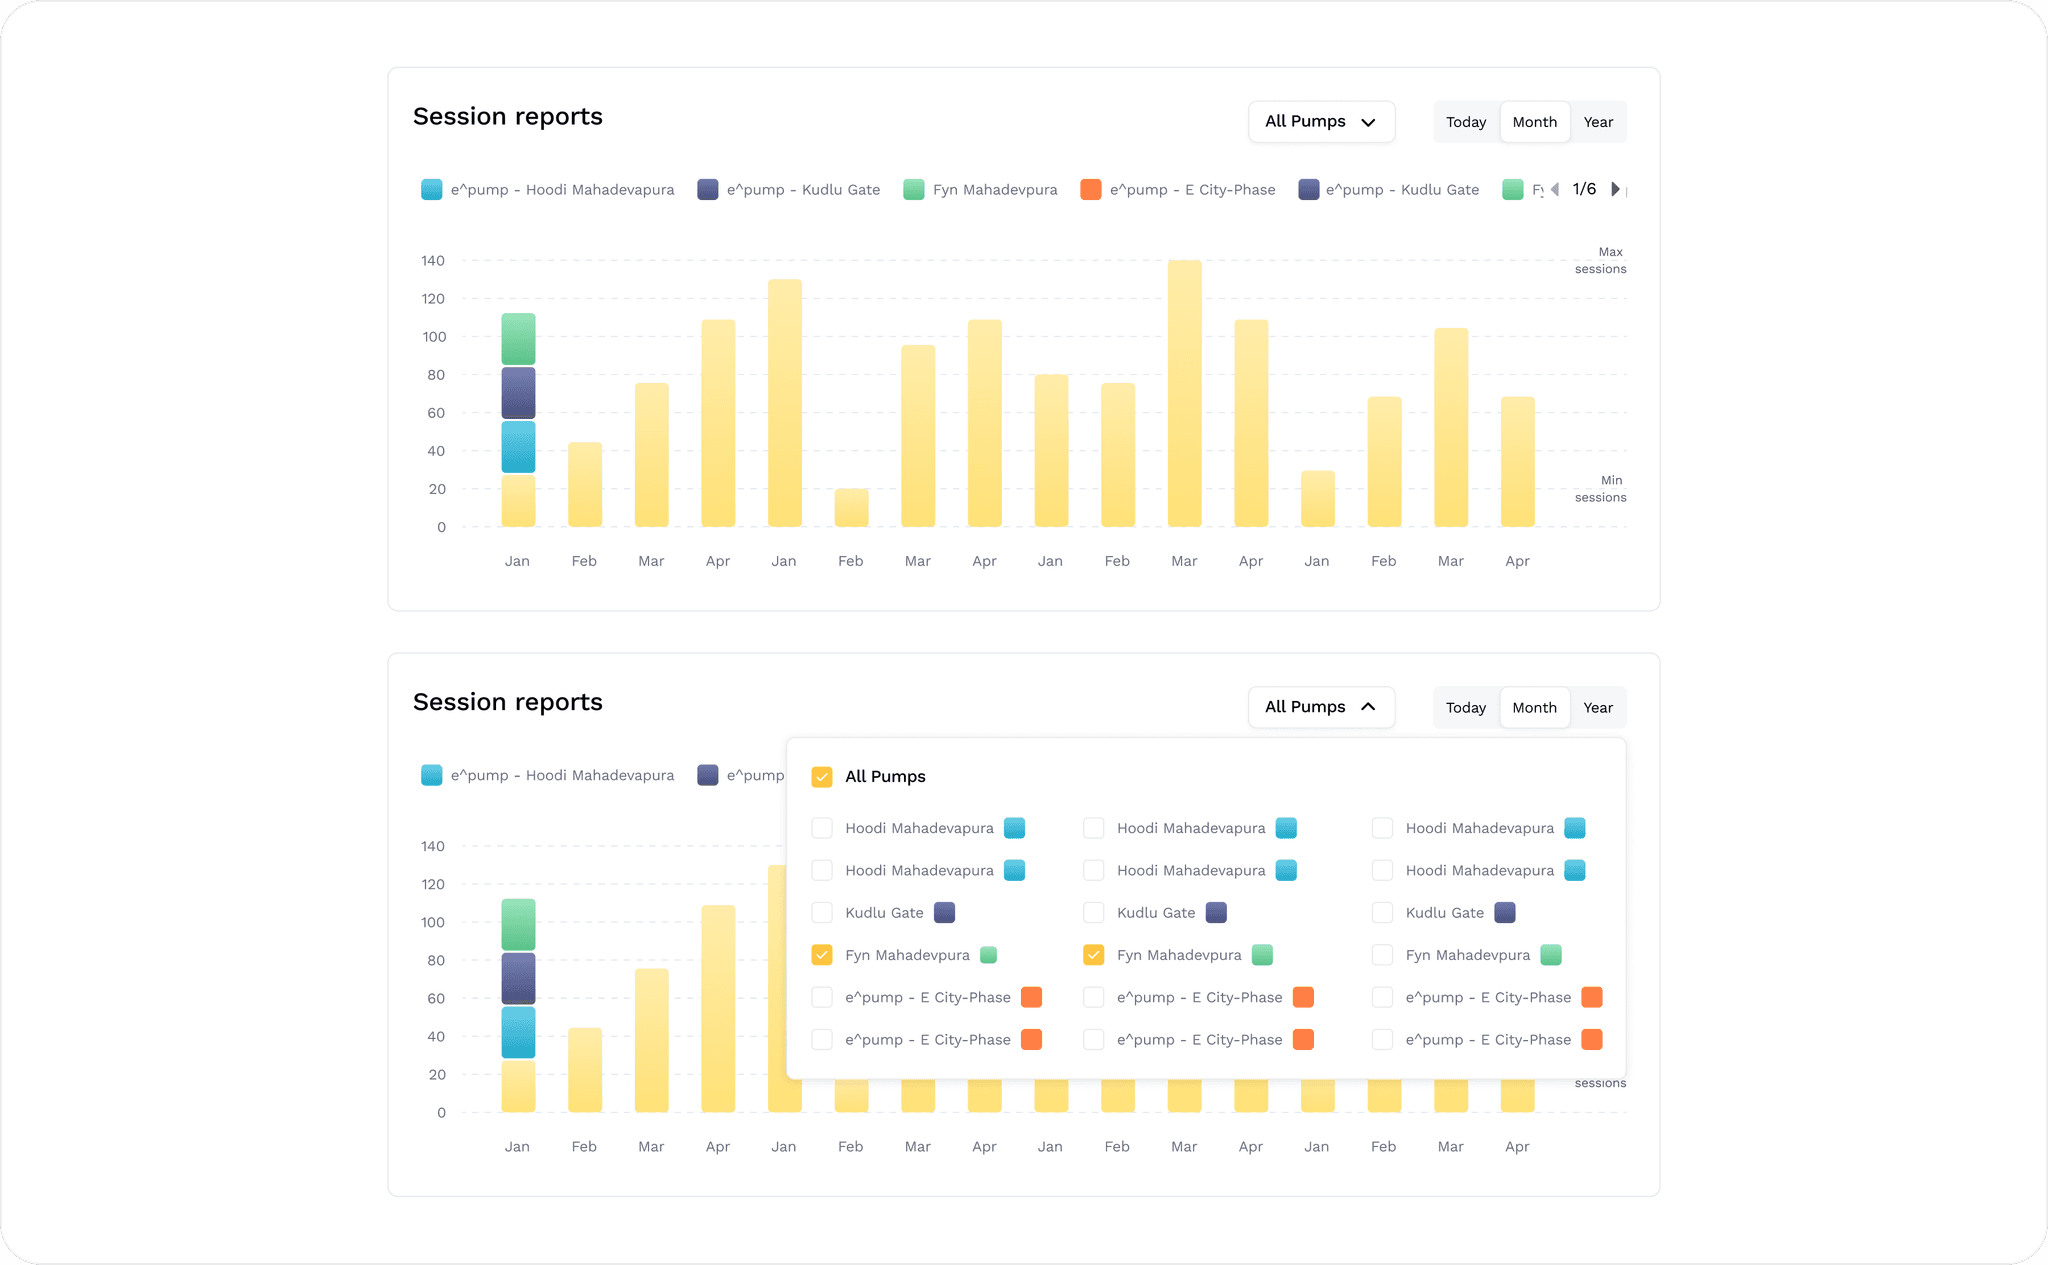
Task: Switch to Today tab in lower card
Action: pyautogui.click(x=1466, y=708)
